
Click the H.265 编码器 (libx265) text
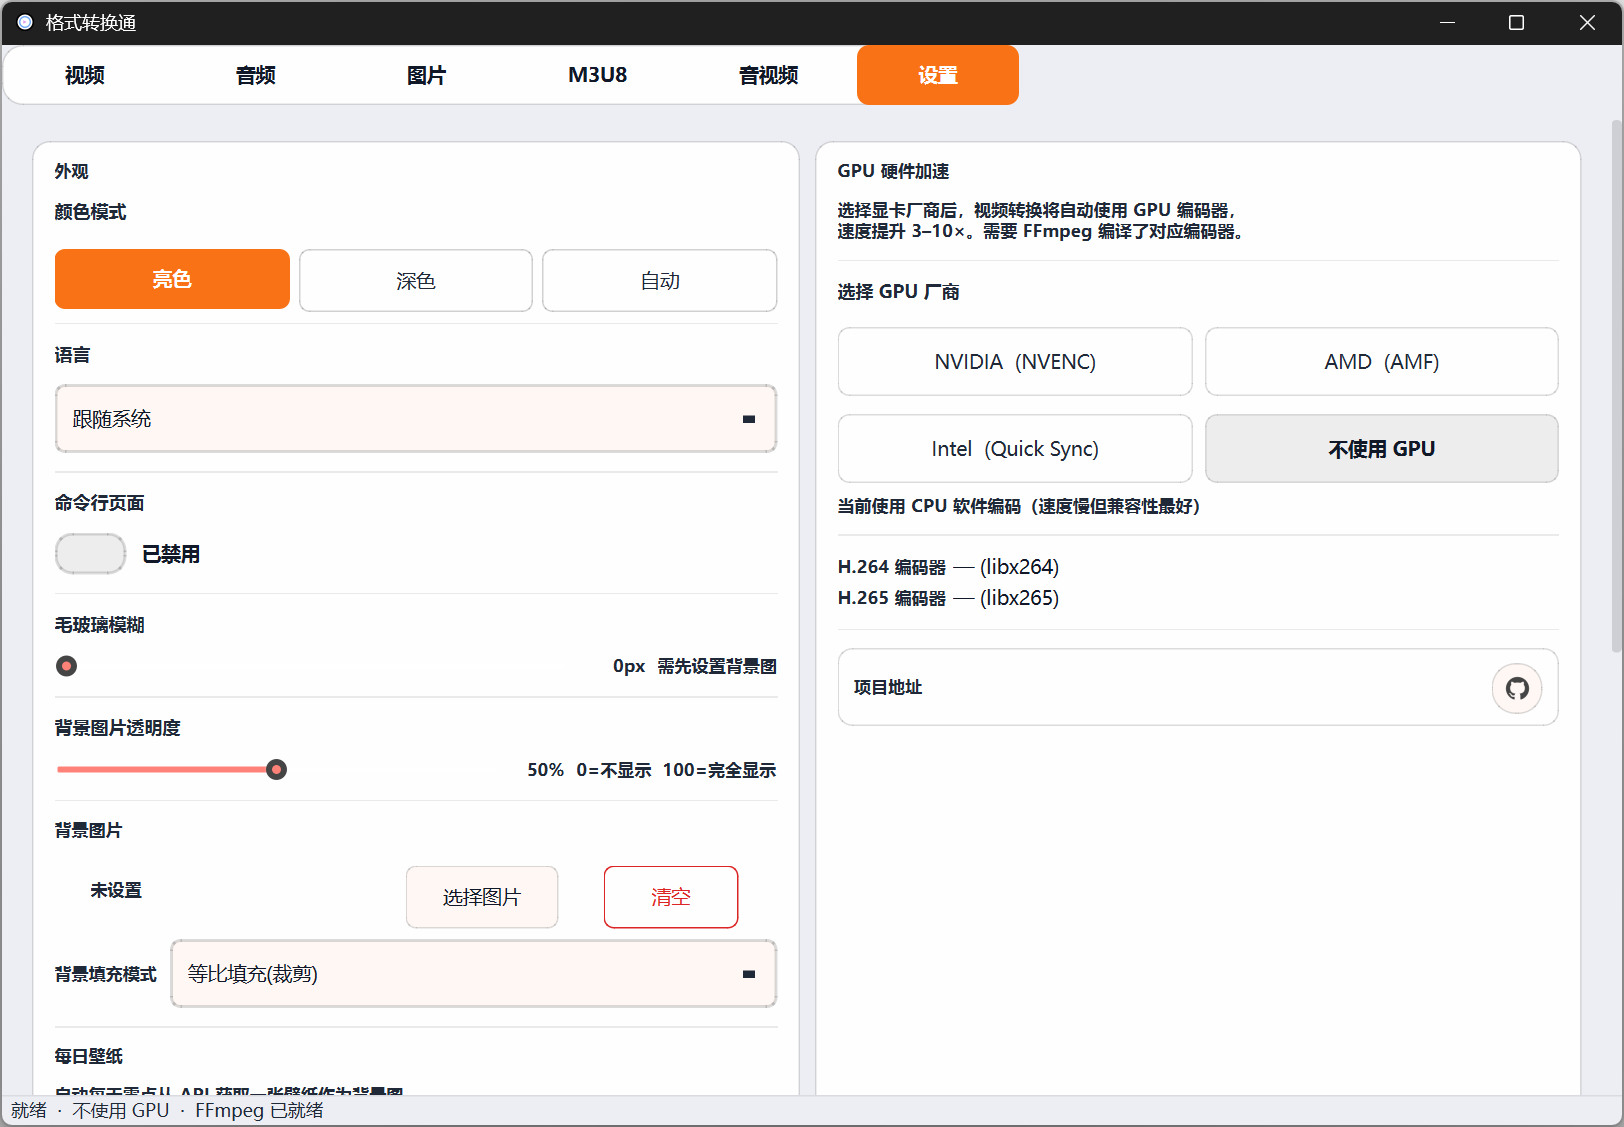point(948,598)
